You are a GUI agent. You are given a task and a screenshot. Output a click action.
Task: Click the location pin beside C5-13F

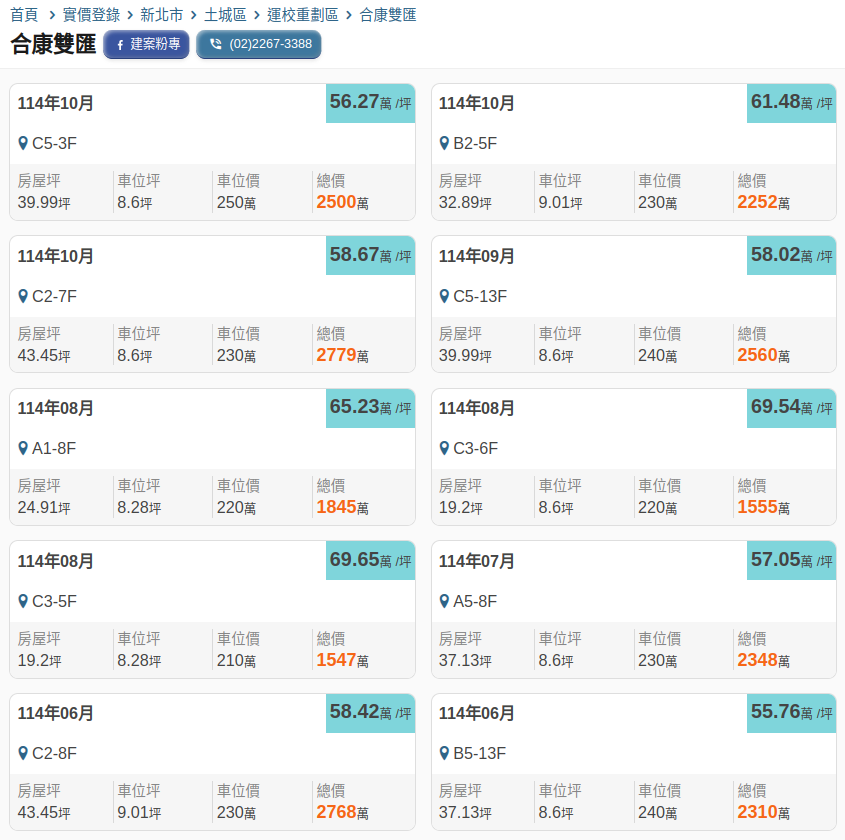[444, 296]
